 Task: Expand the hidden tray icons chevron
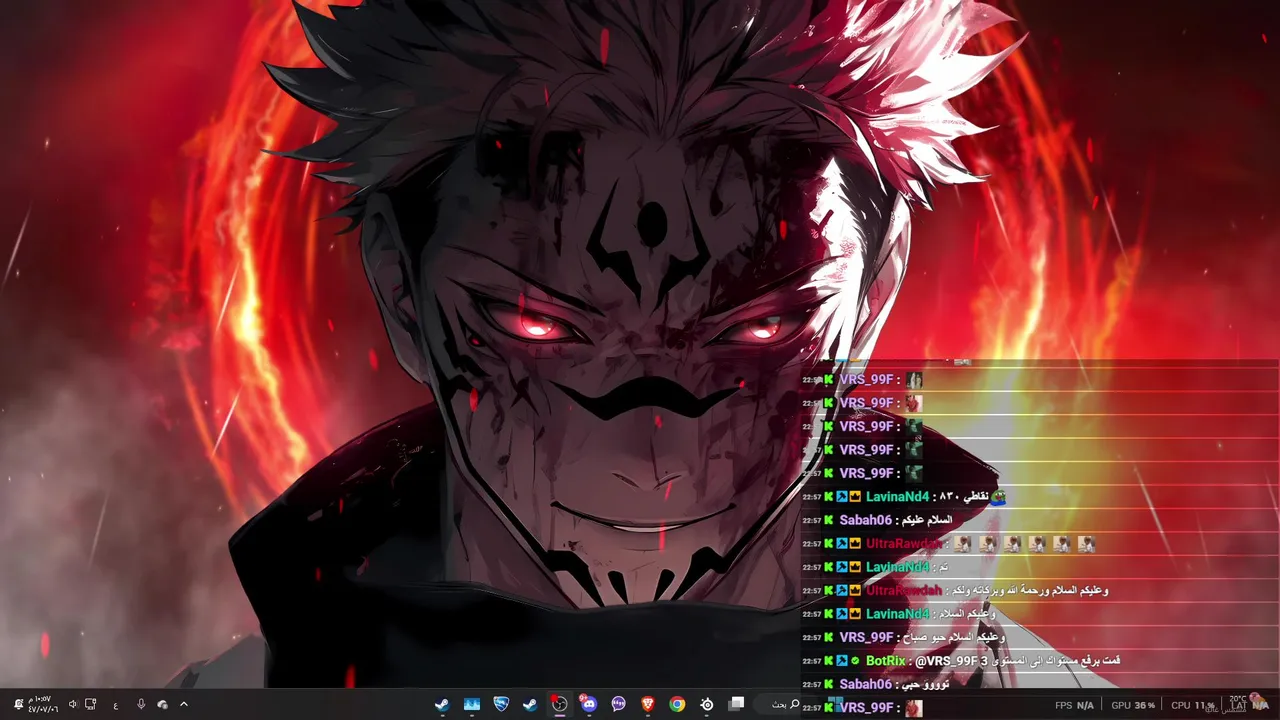pyautogui.click(x=183, y=704)
